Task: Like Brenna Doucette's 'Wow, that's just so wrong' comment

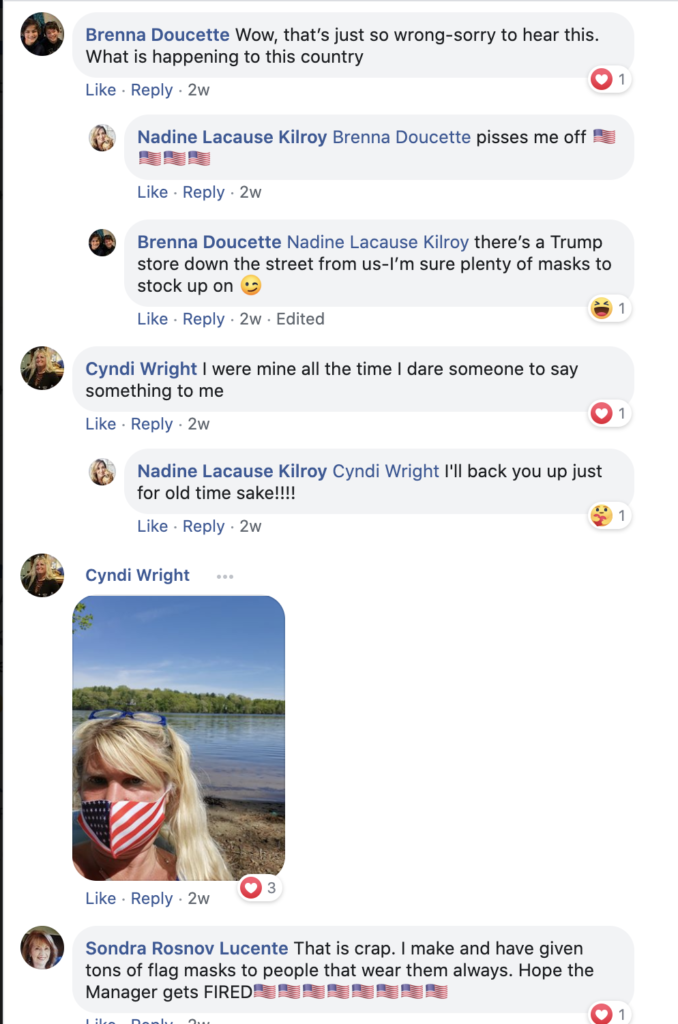Action: coord(100,90)
